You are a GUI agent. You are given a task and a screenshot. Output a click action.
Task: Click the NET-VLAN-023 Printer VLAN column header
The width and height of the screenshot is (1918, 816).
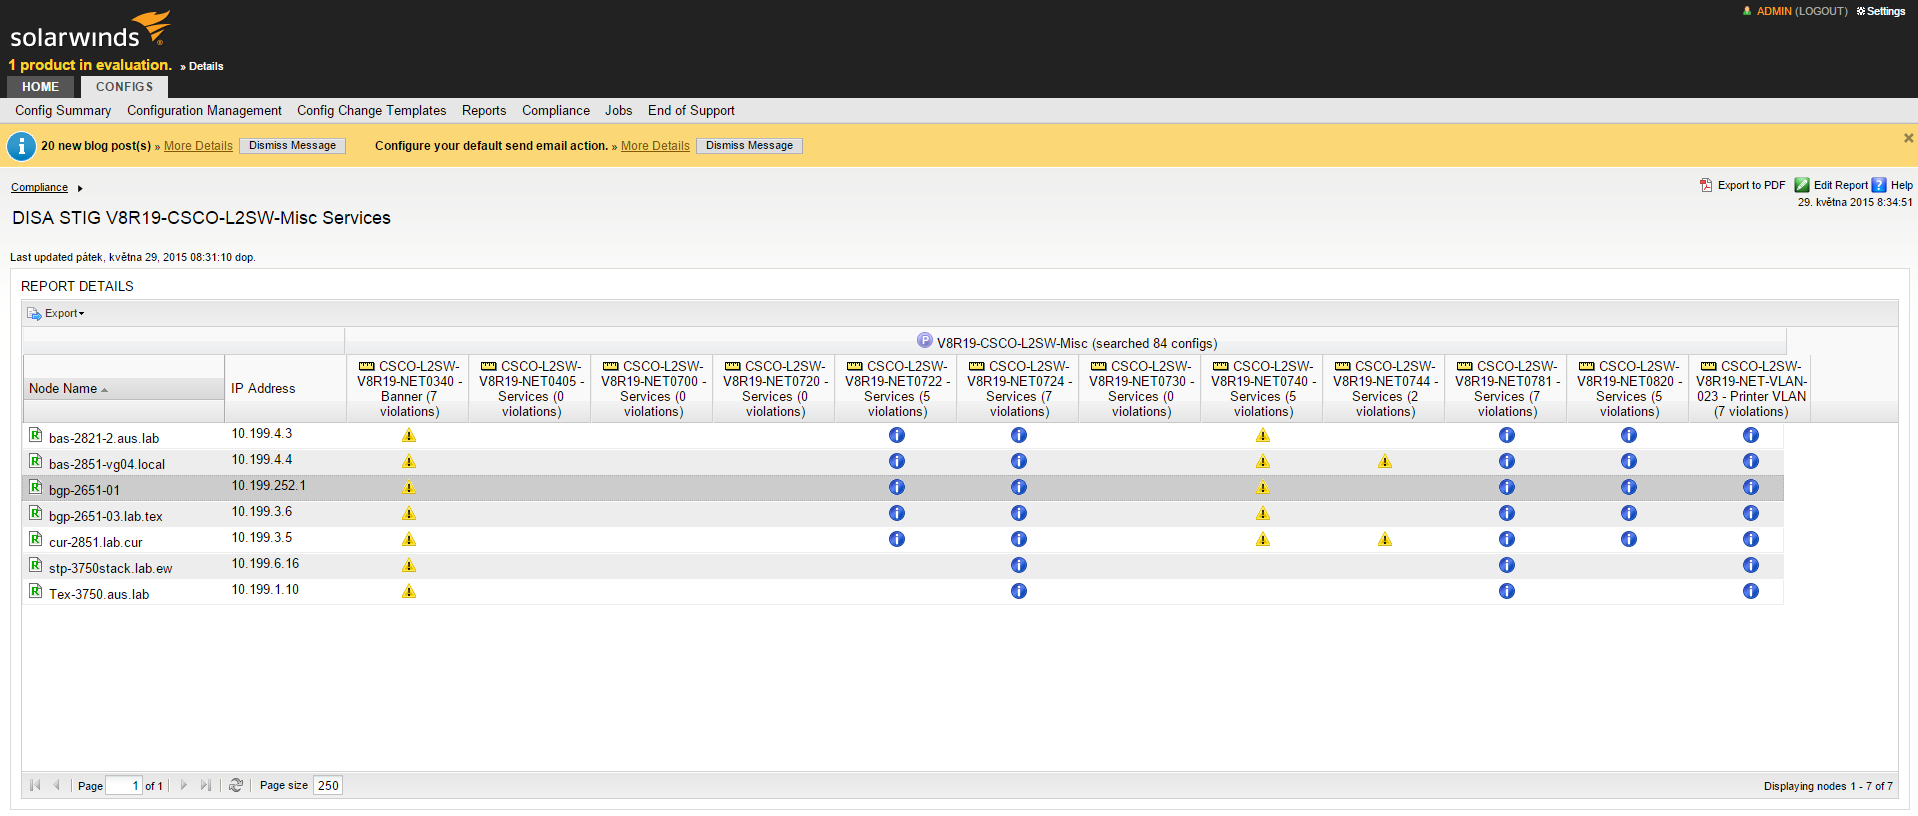(1751, 388)
